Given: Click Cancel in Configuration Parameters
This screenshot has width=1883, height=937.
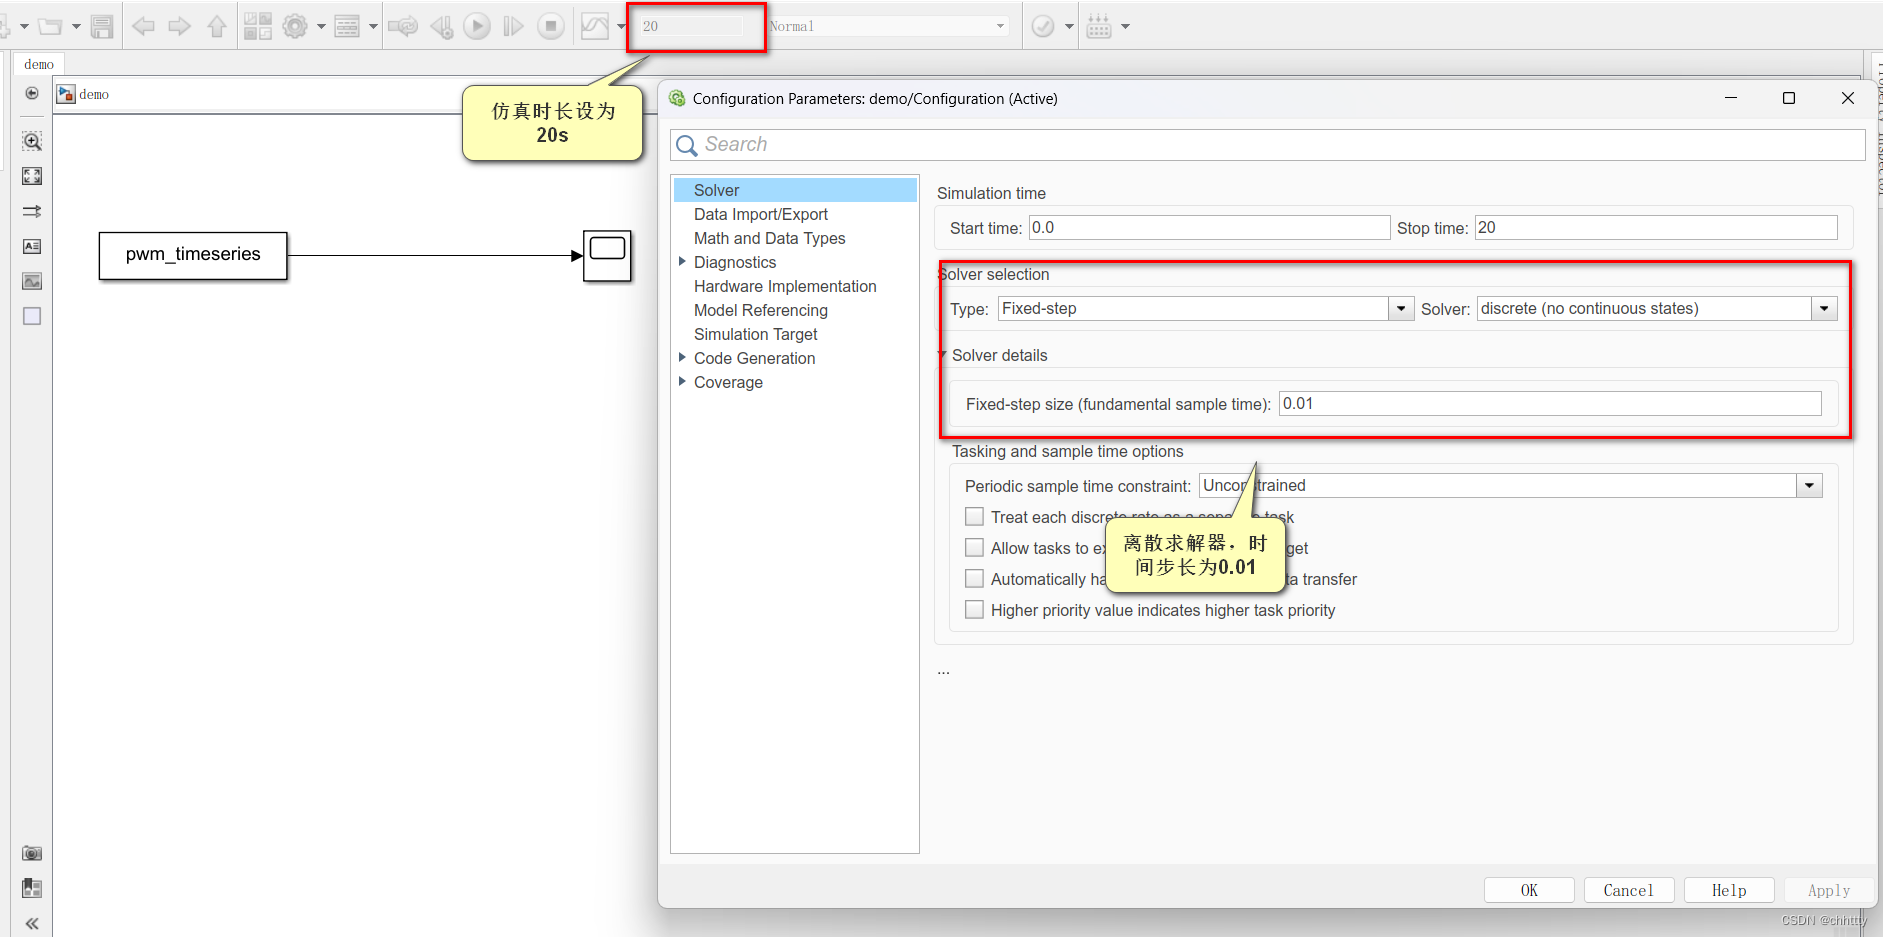Looking at the screenshot, I should [x=1629, y=890].
